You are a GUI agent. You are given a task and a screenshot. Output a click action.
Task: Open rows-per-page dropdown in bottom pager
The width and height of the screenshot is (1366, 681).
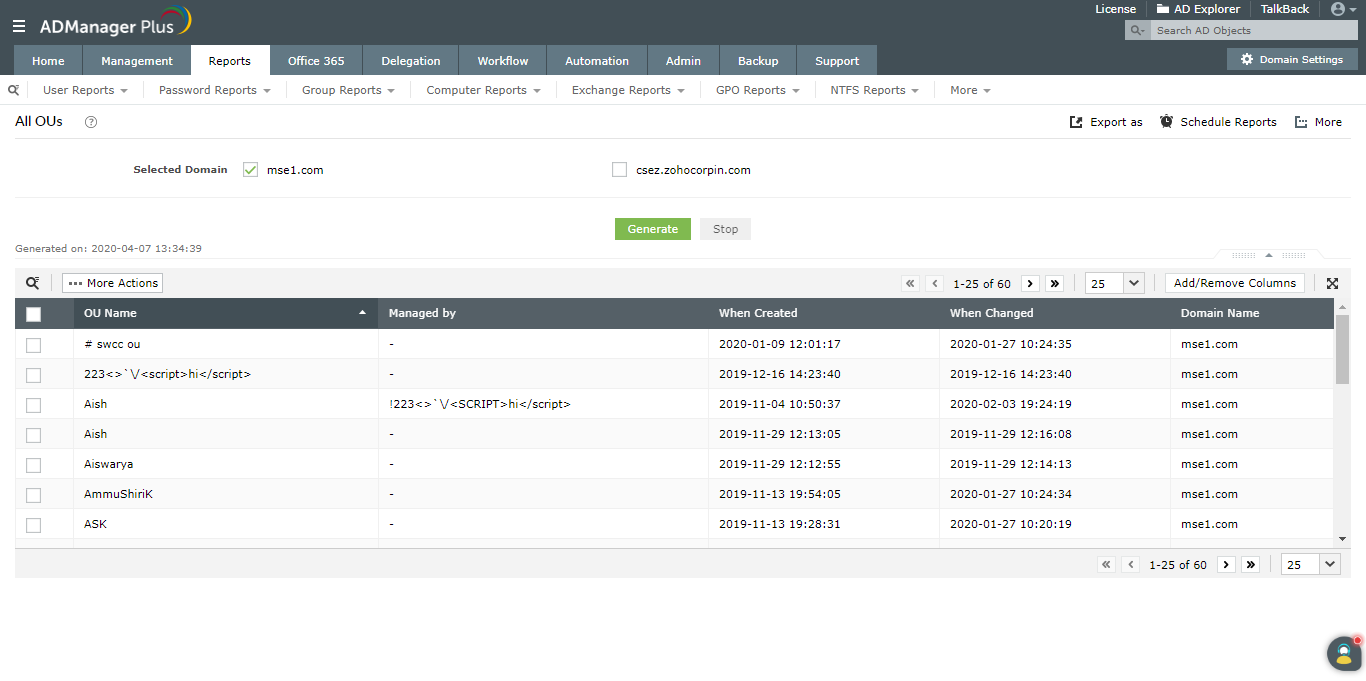tap(1310, 564)
